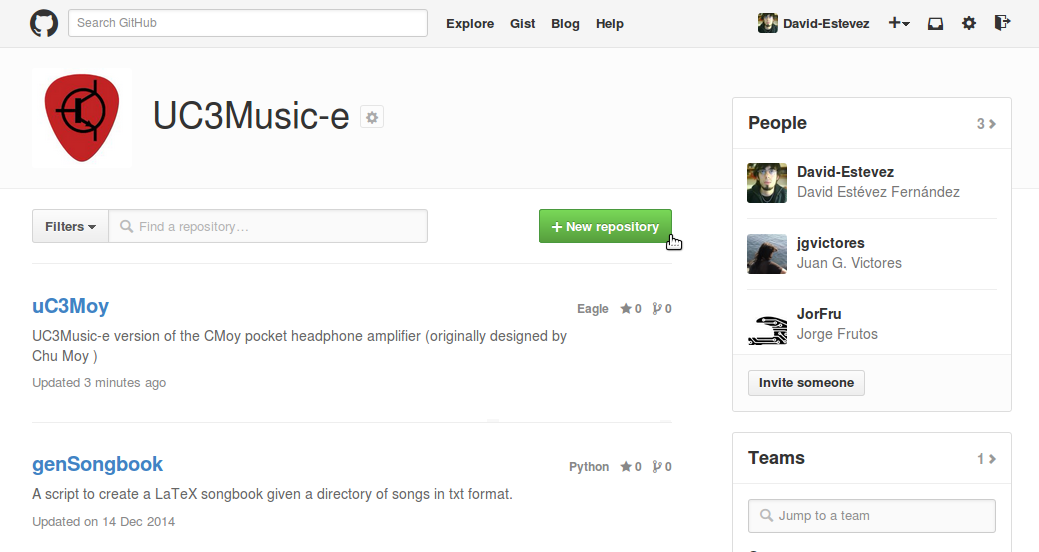Click the UC3Music-e guitar pick logo
Screen dimensions: 1039x552
click(x=82, y=117)
